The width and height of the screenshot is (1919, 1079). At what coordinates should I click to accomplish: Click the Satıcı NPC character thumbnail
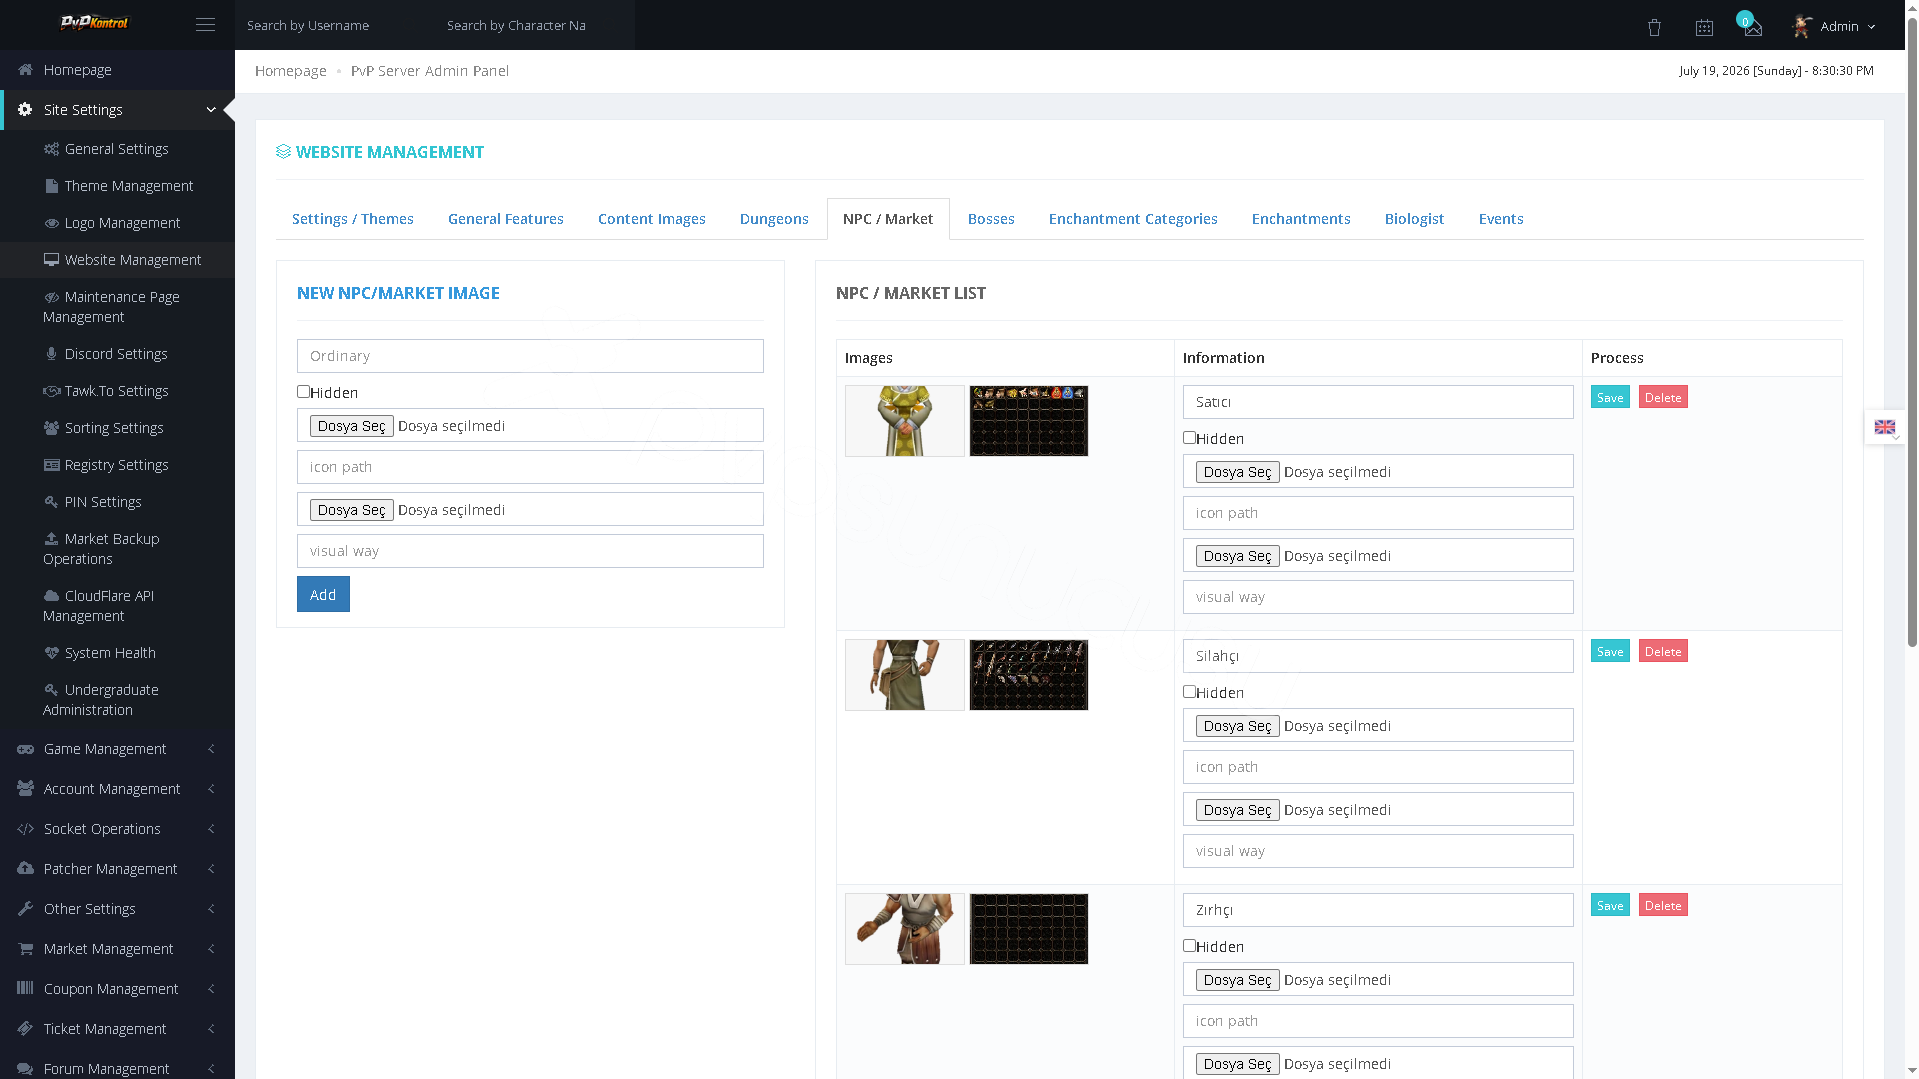tap(905, 421)
